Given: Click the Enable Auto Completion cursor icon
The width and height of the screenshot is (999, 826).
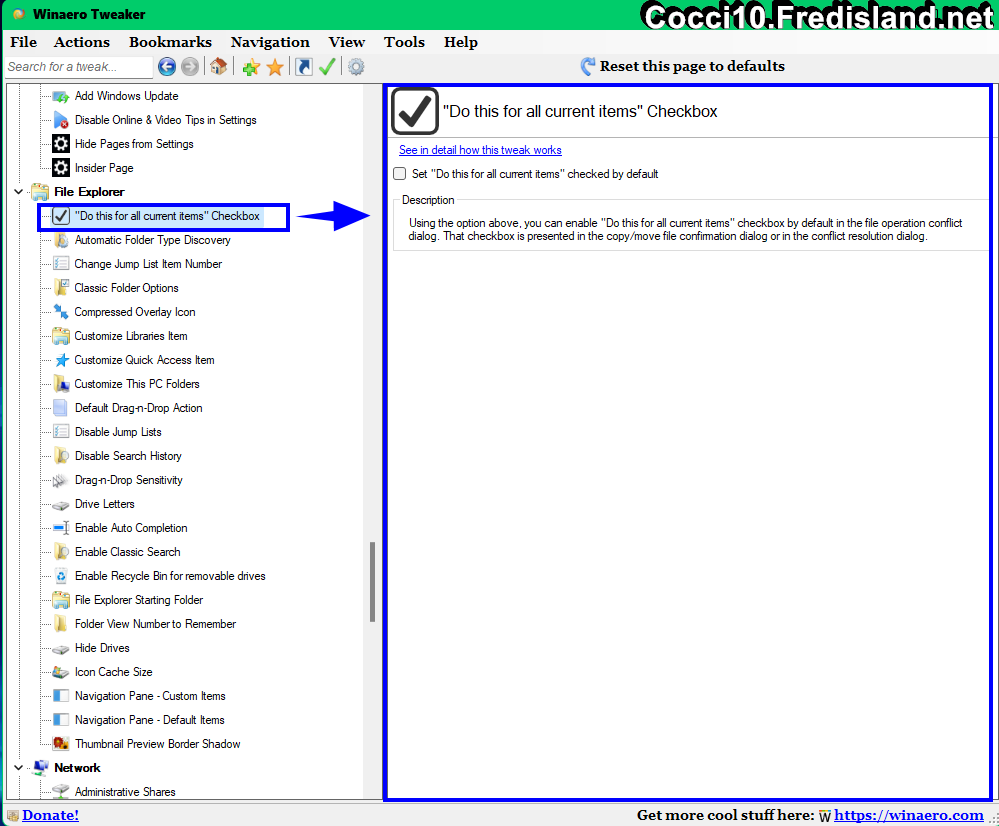Looking at the screenshot, I should tap(61, 528).
